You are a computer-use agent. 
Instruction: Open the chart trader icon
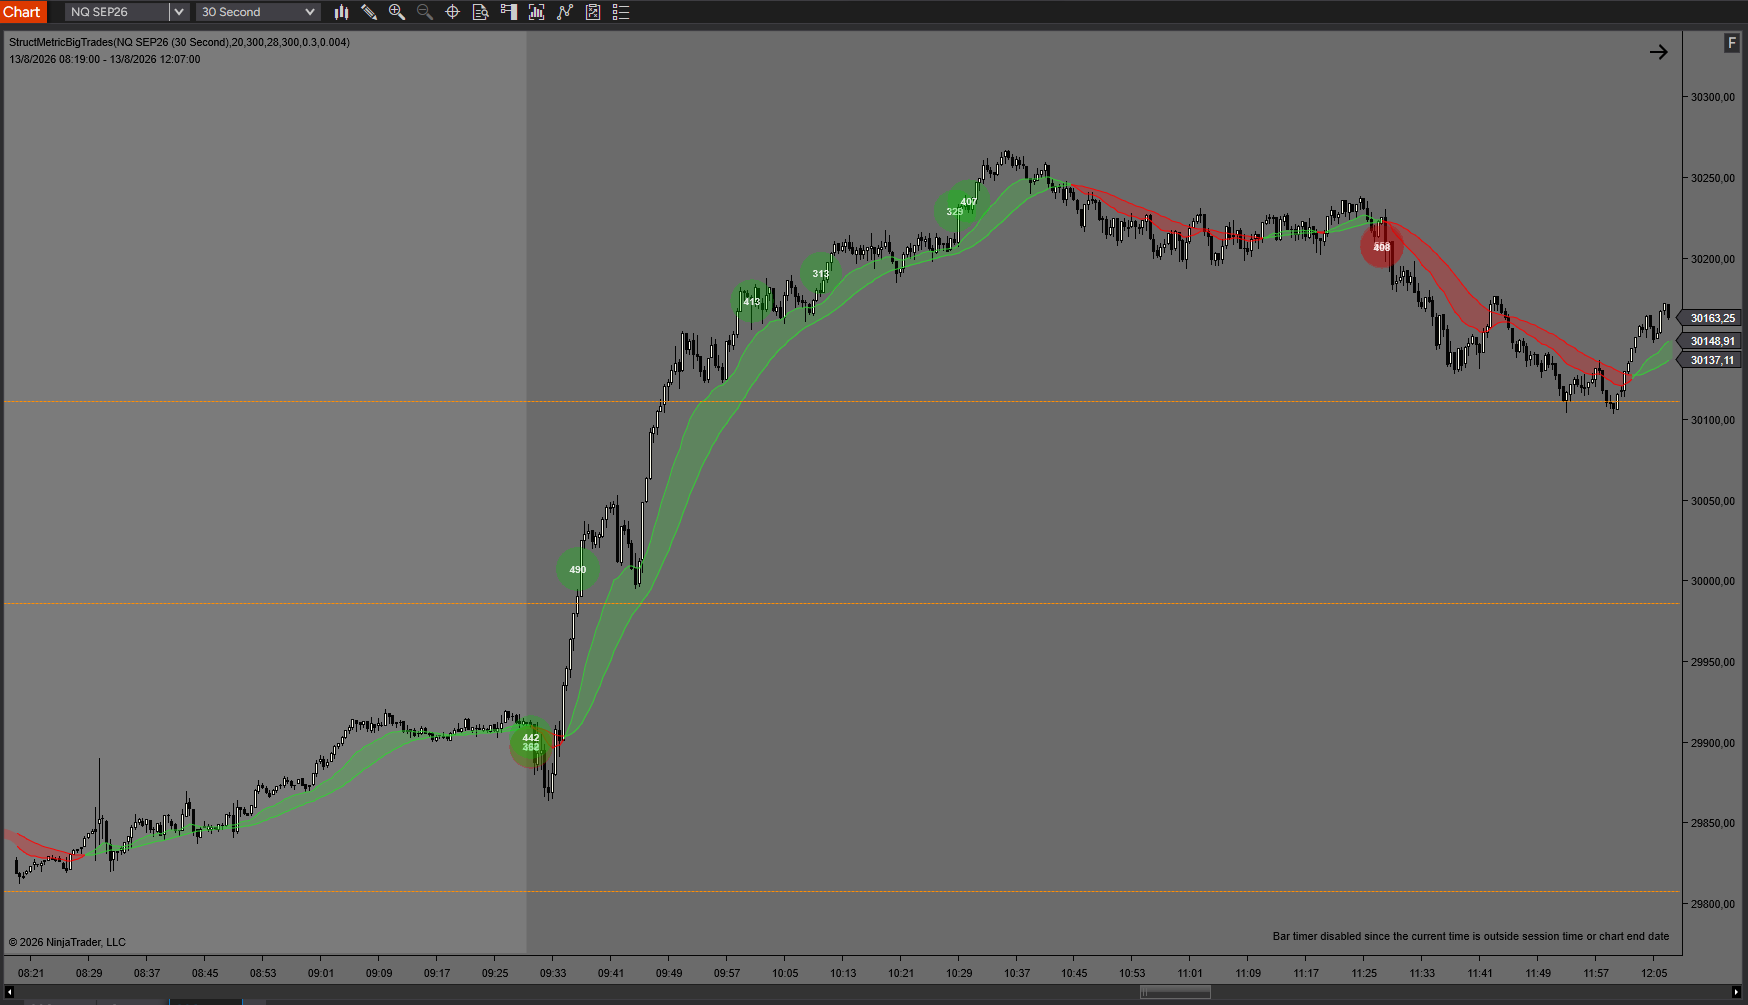tap(508, 12)
